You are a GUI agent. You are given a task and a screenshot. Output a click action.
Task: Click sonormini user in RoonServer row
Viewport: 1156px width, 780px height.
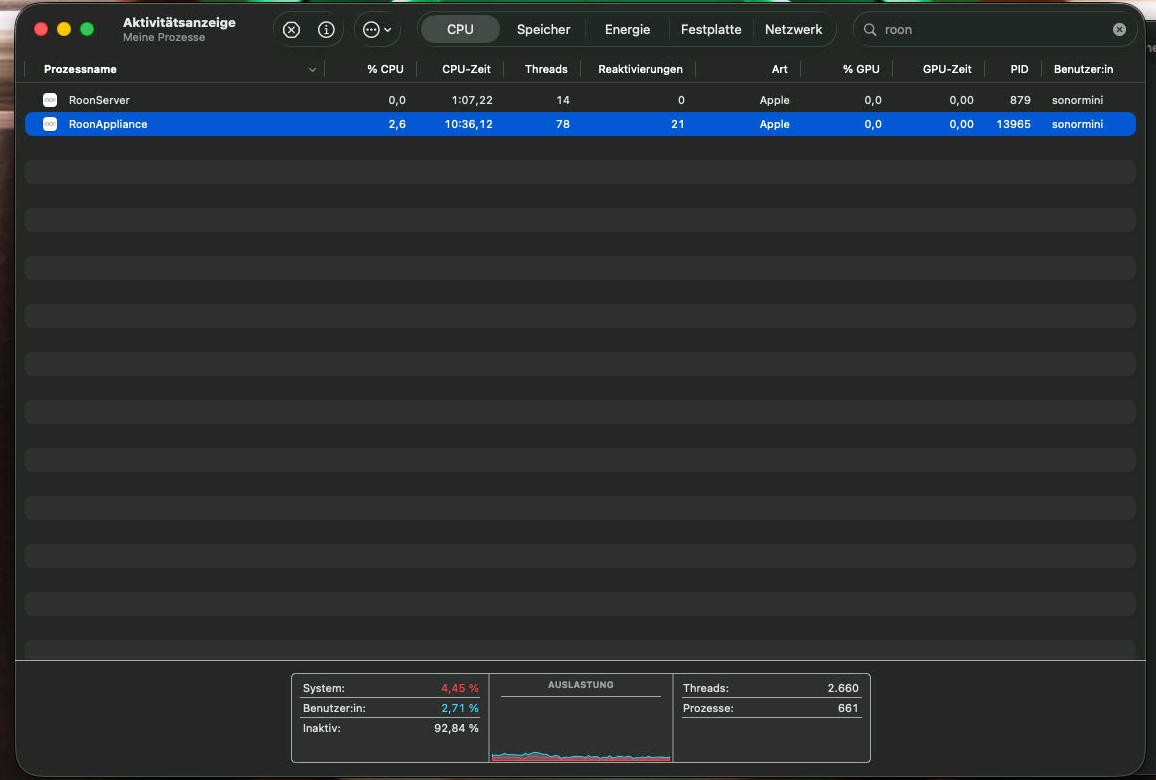click(1077, 100)
